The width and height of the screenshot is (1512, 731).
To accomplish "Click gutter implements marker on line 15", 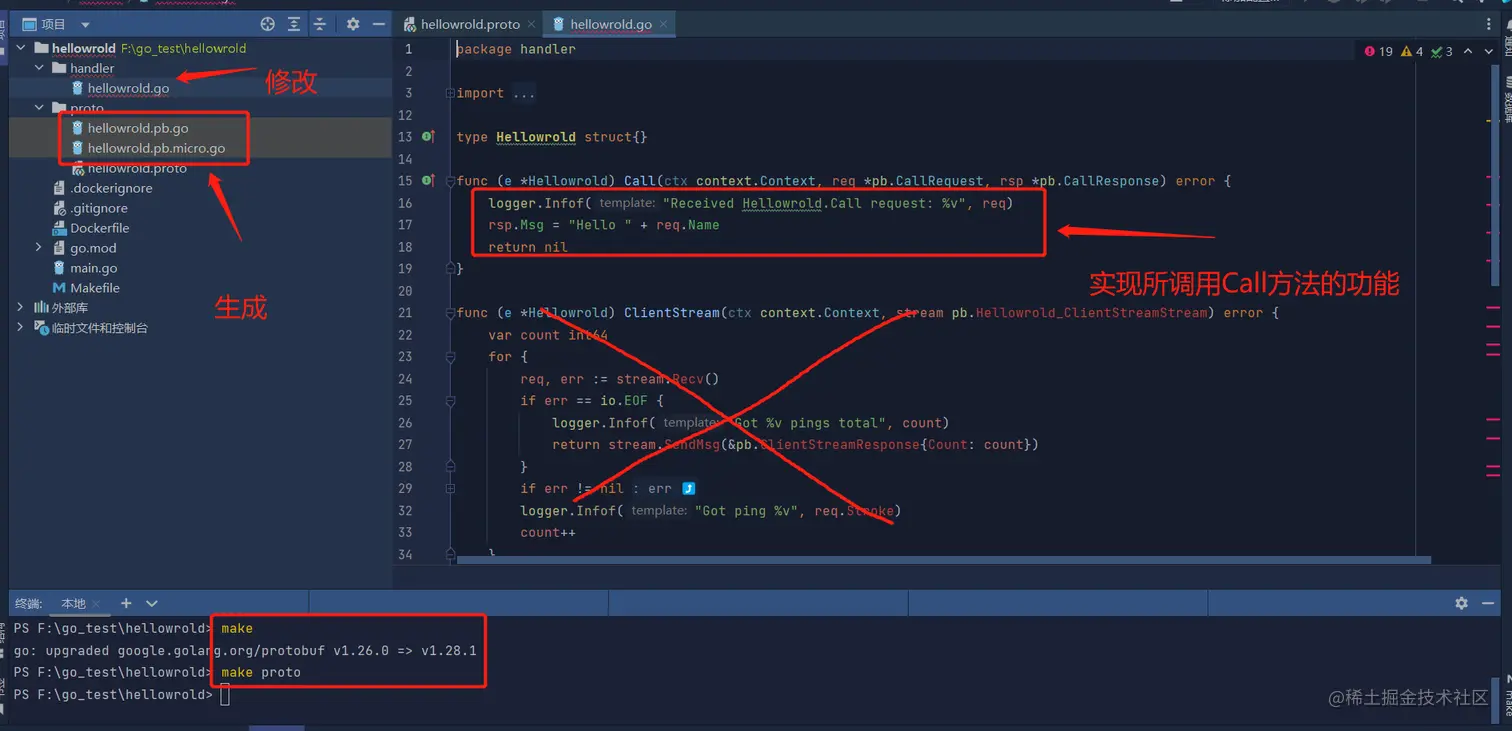I will tap(428, 181).
